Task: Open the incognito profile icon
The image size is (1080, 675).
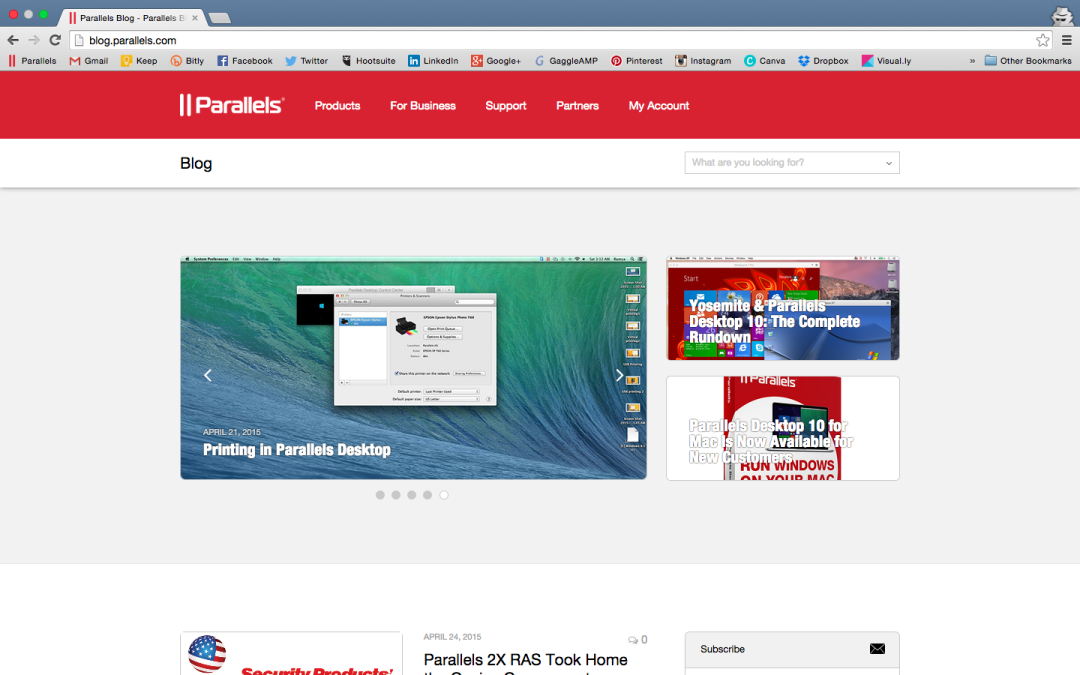Action: click(x=1061, y=15)
